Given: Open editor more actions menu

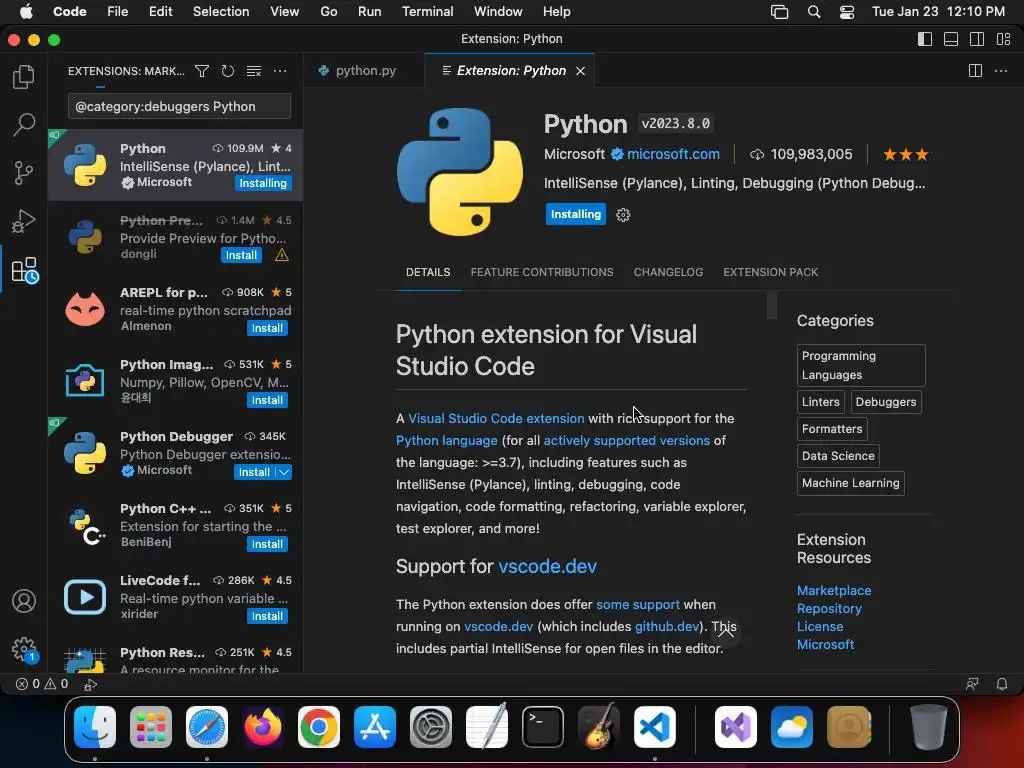Looking at the screenshot, I should tap(1001, 71).
